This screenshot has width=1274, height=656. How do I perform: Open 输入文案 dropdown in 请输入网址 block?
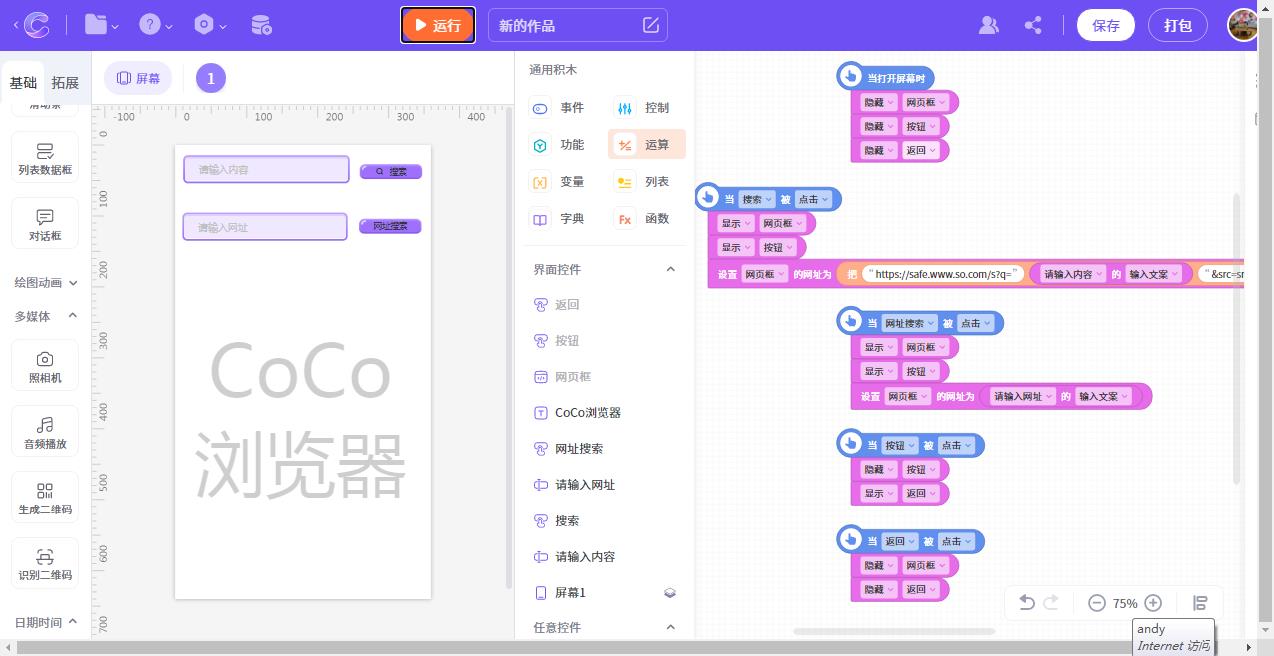[x=1104, y=397]
